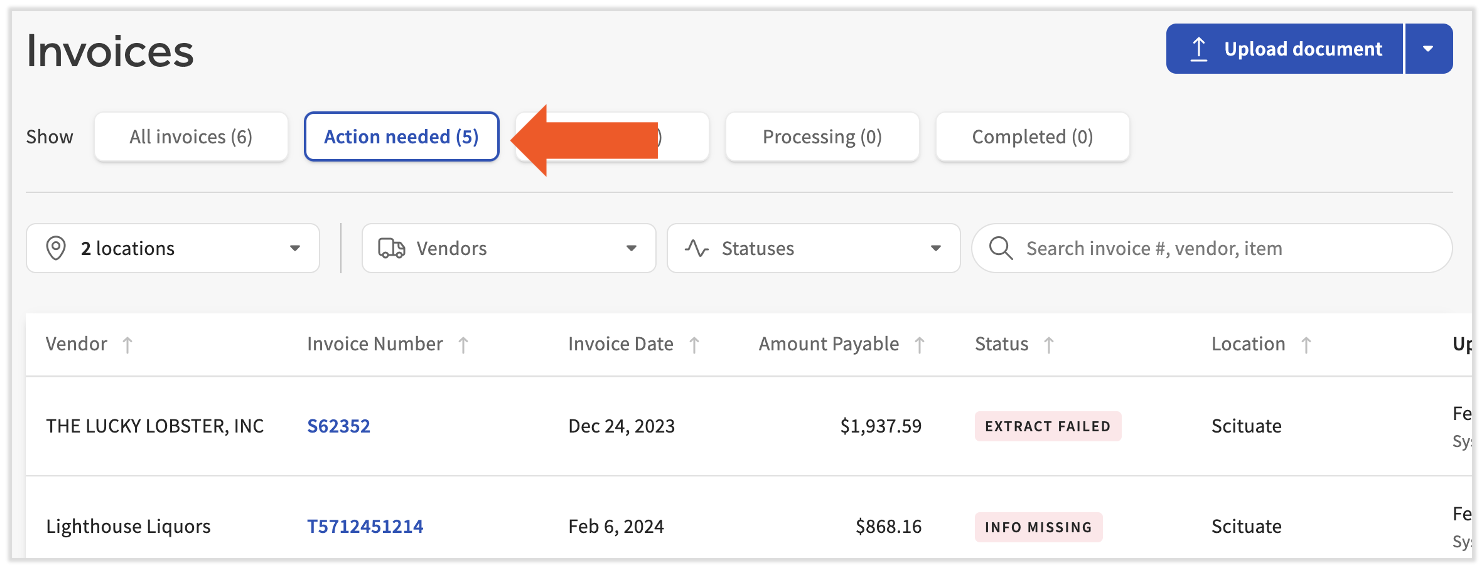Expand the Statuses filter dropdown
1484x572 pixels.
(813, 248)
